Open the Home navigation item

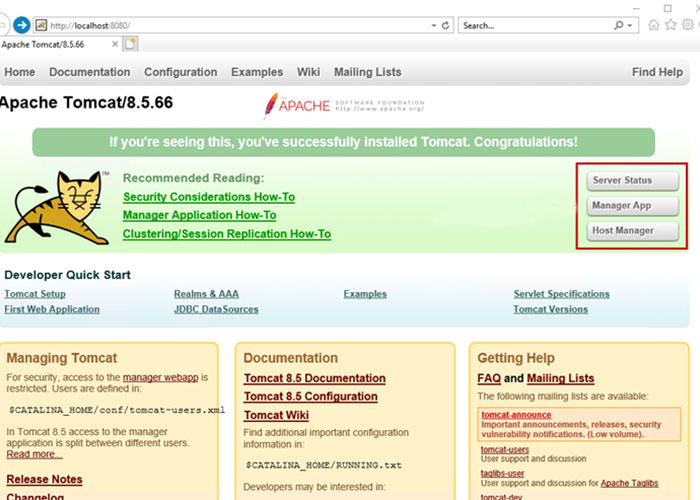click(x=20, y=72)
